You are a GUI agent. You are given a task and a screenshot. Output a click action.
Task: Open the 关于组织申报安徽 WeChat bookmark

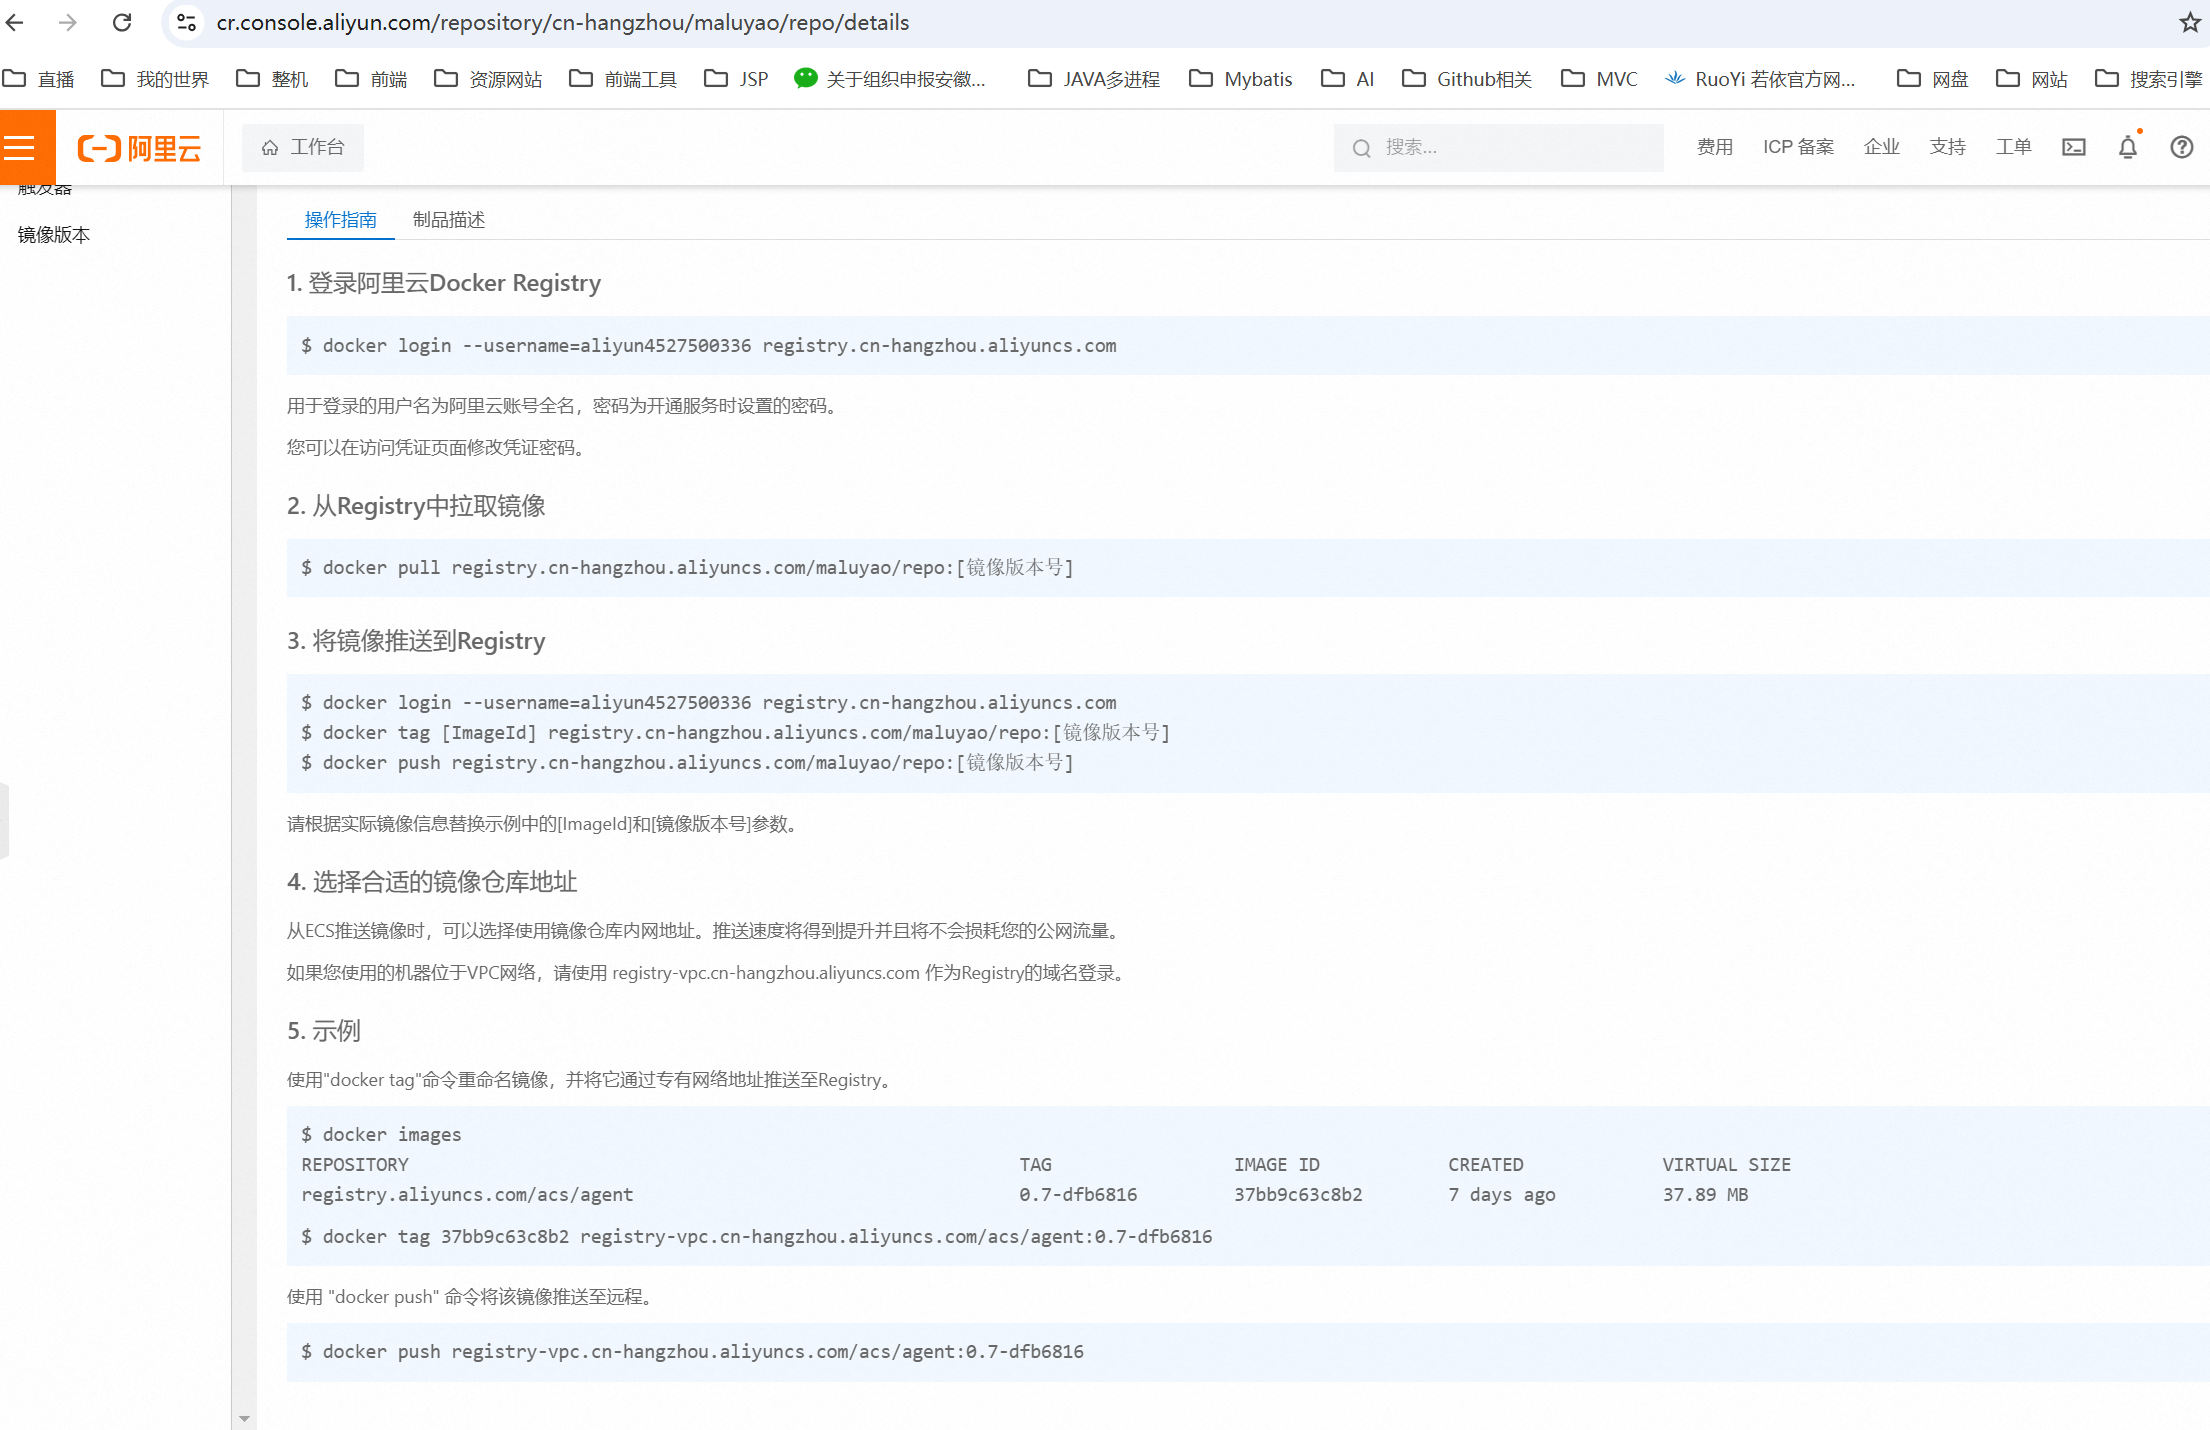point(890,79)
